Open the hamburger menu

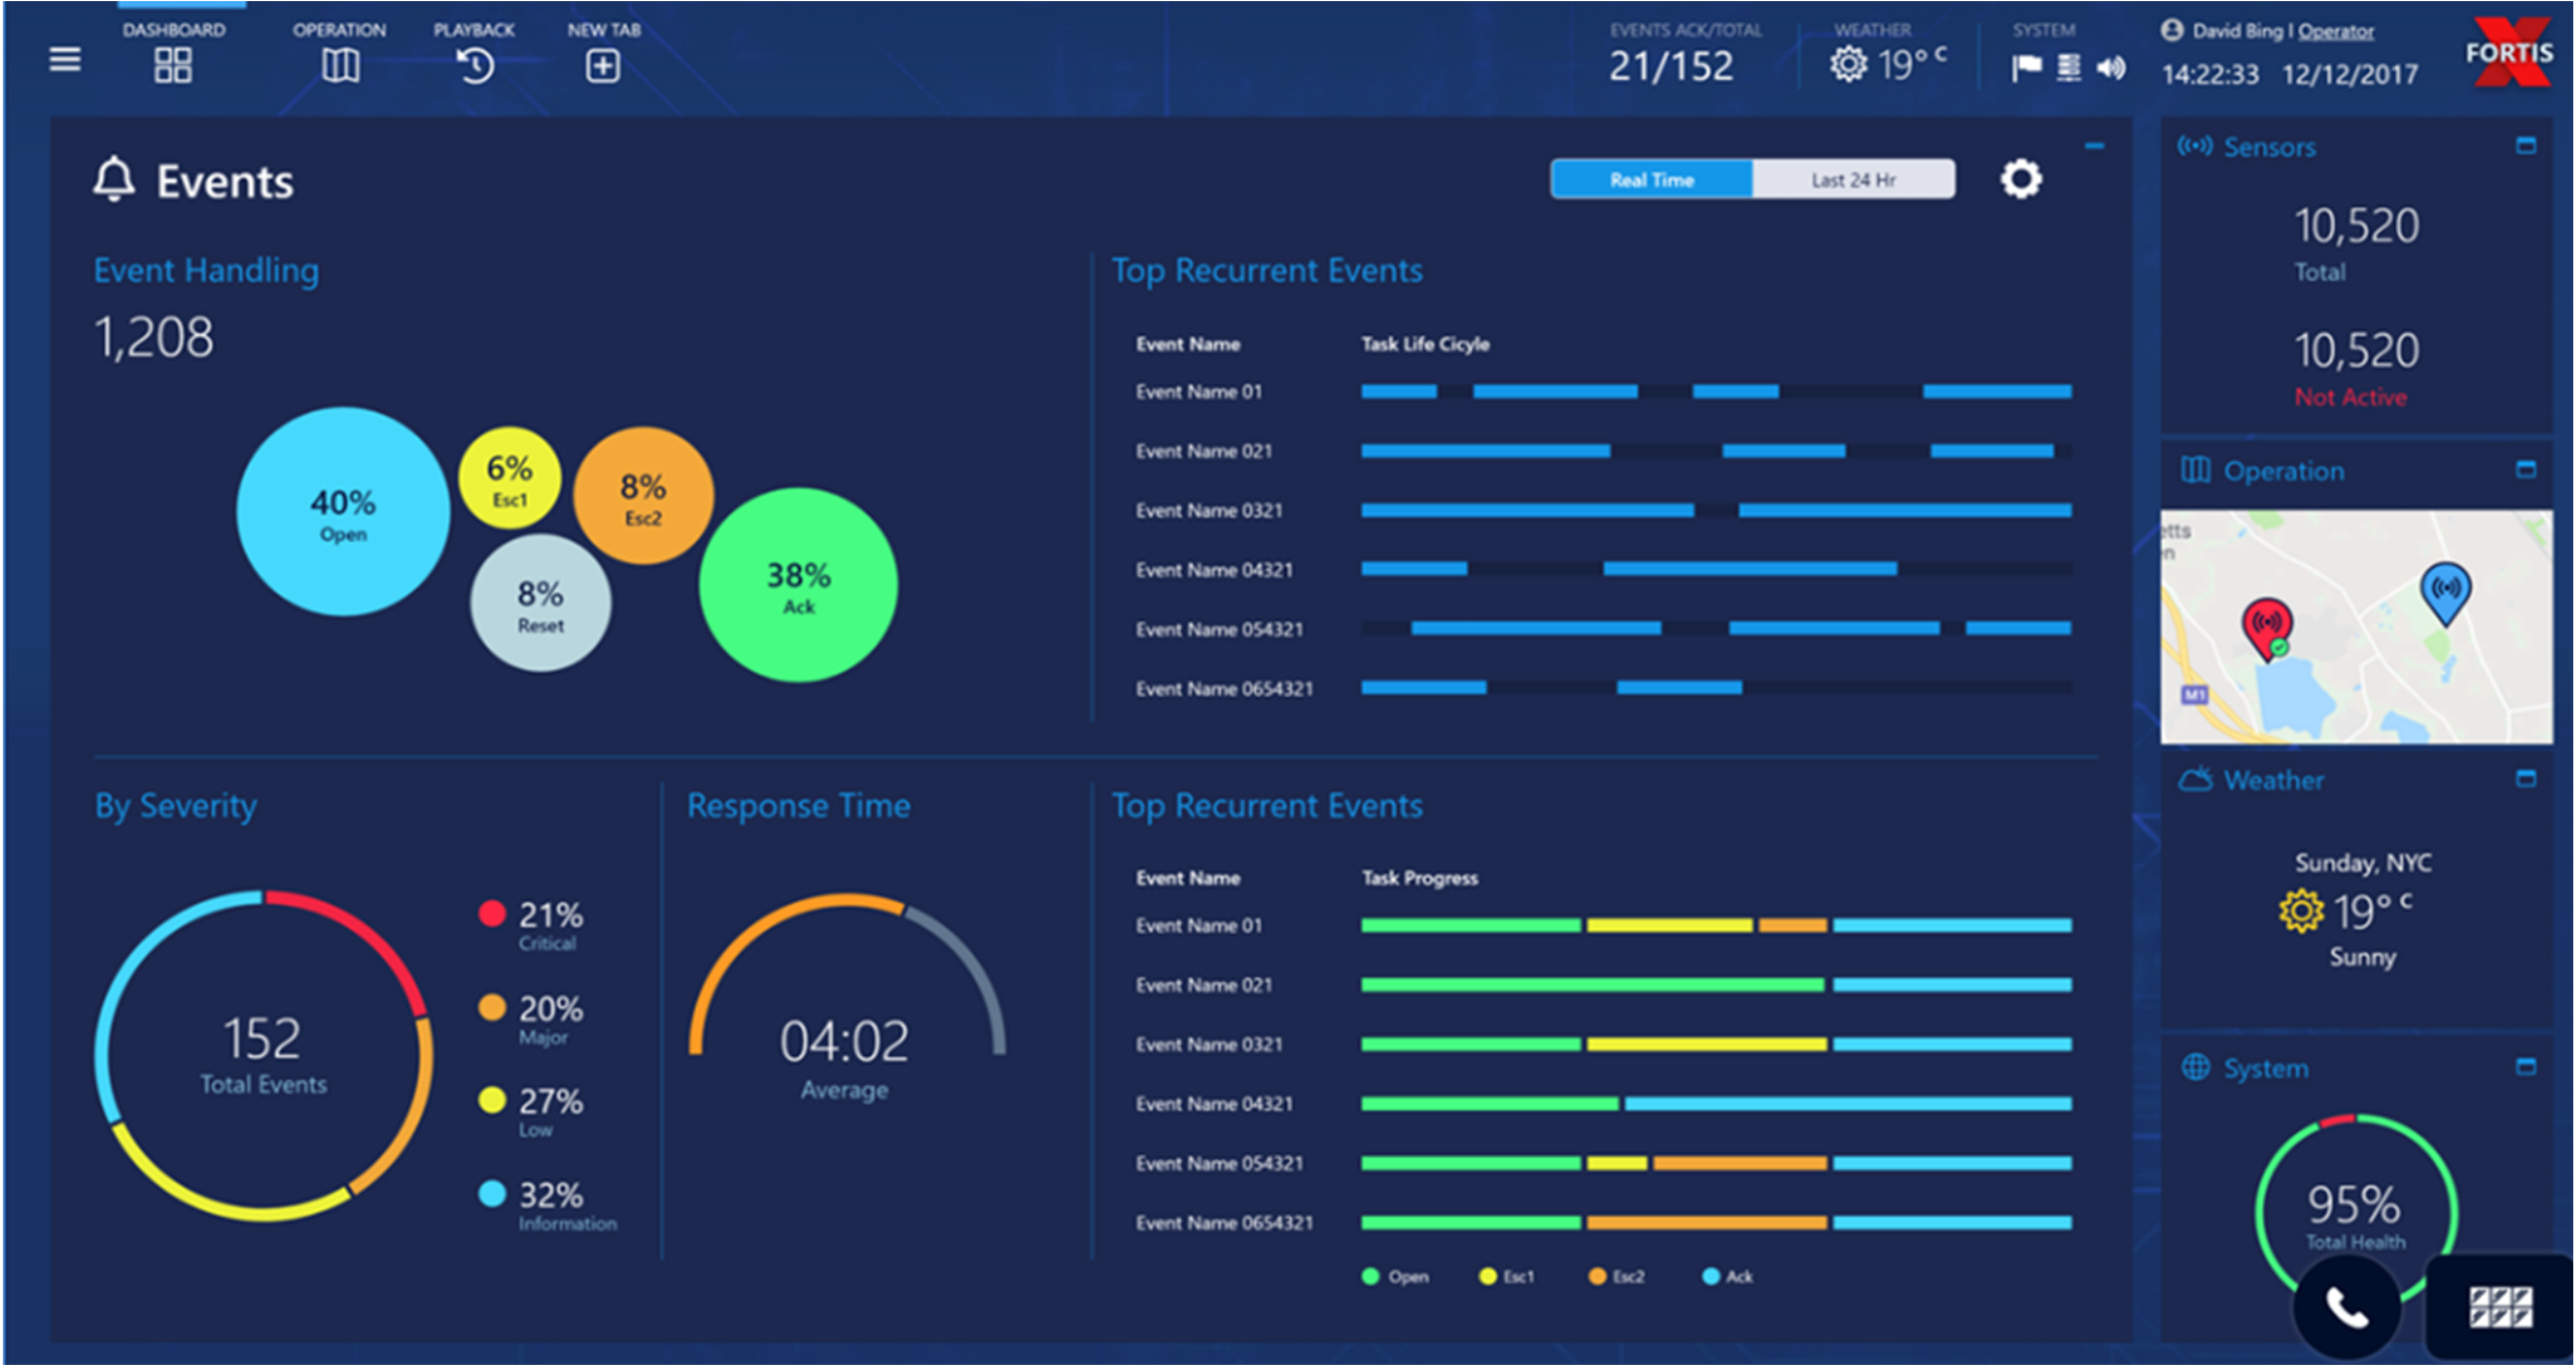tap(65, 60)
